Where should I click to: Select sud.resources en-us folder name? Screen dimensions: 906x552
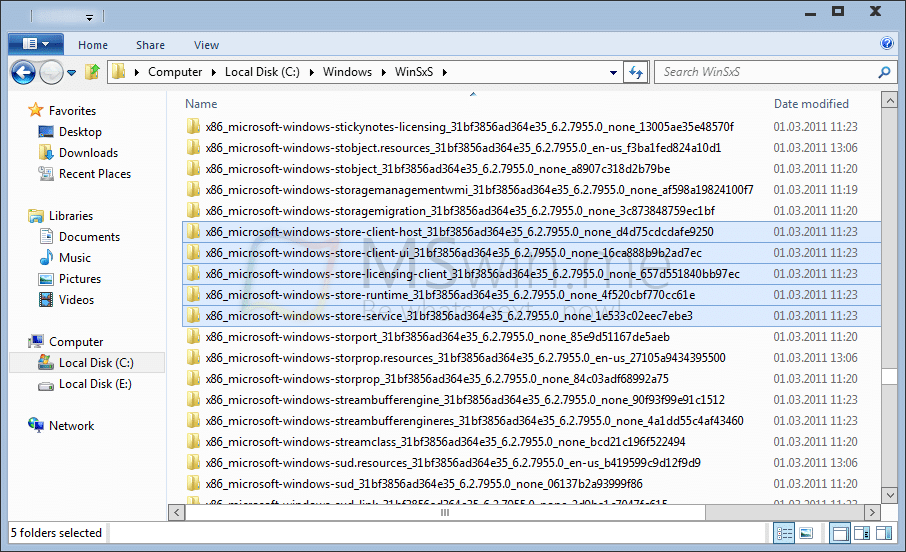453,462
